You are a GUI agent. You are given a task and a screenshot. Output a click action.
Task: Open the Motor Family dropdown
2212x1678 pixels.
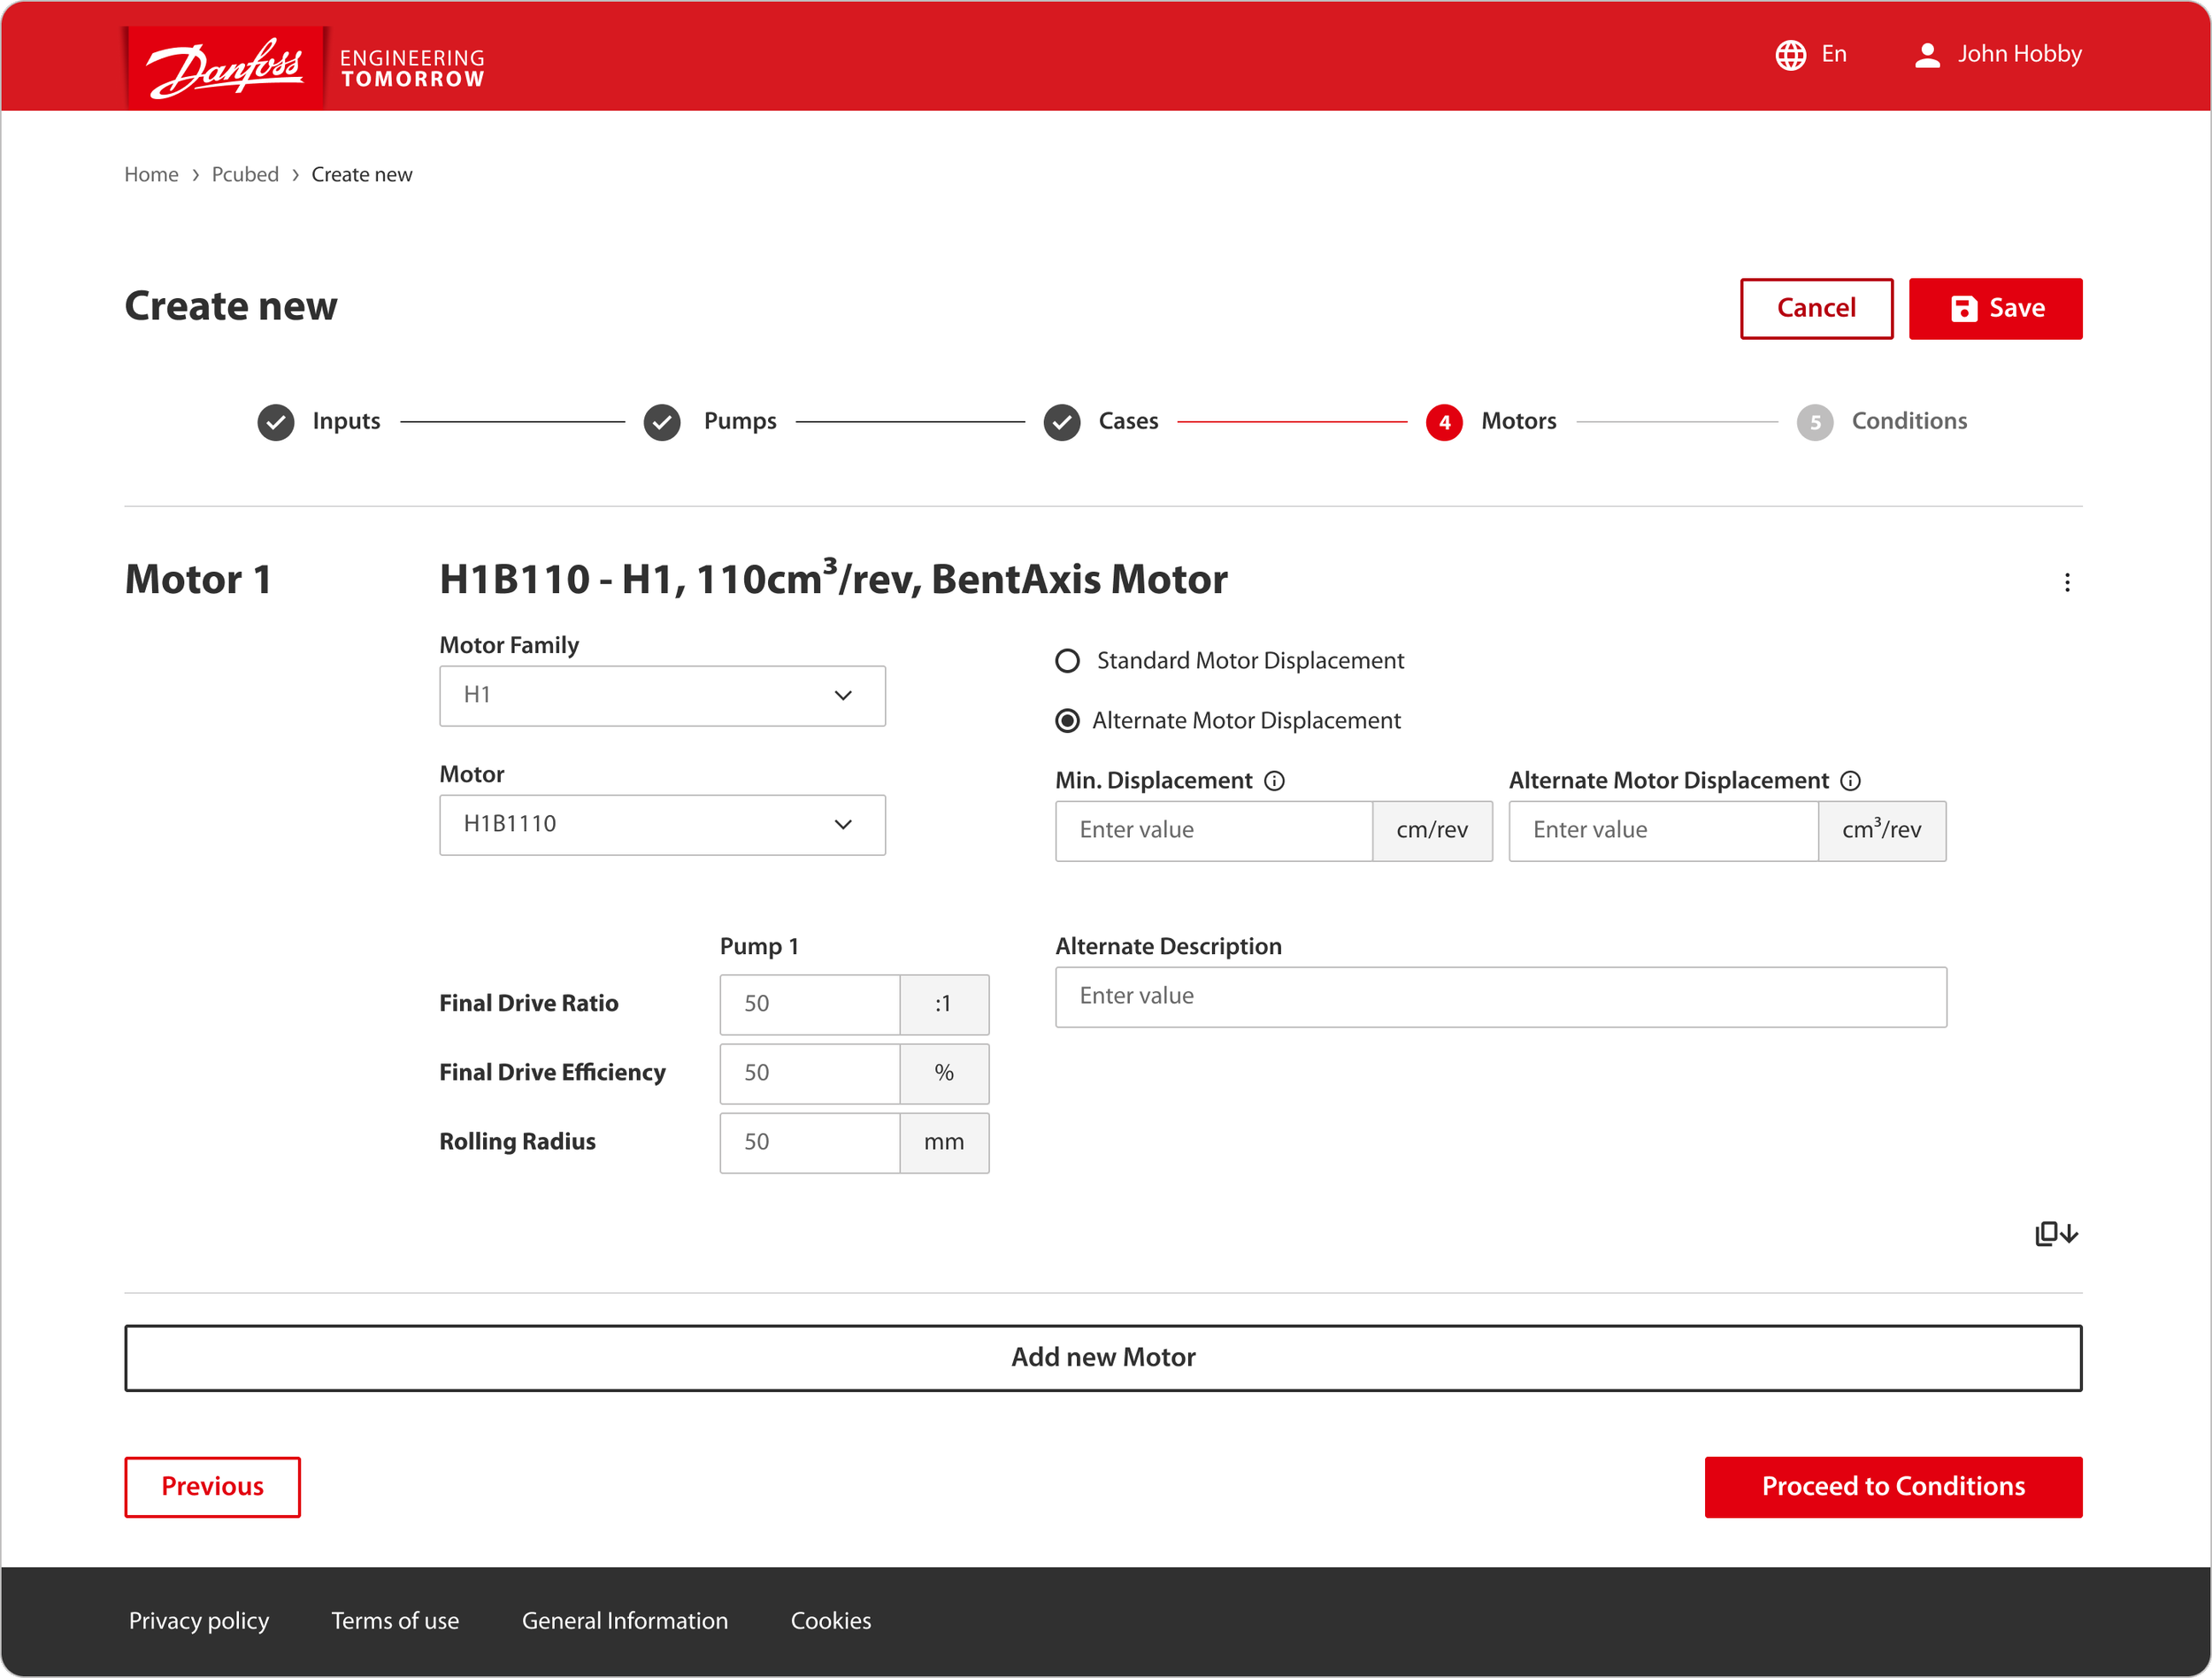pos(662,696)
